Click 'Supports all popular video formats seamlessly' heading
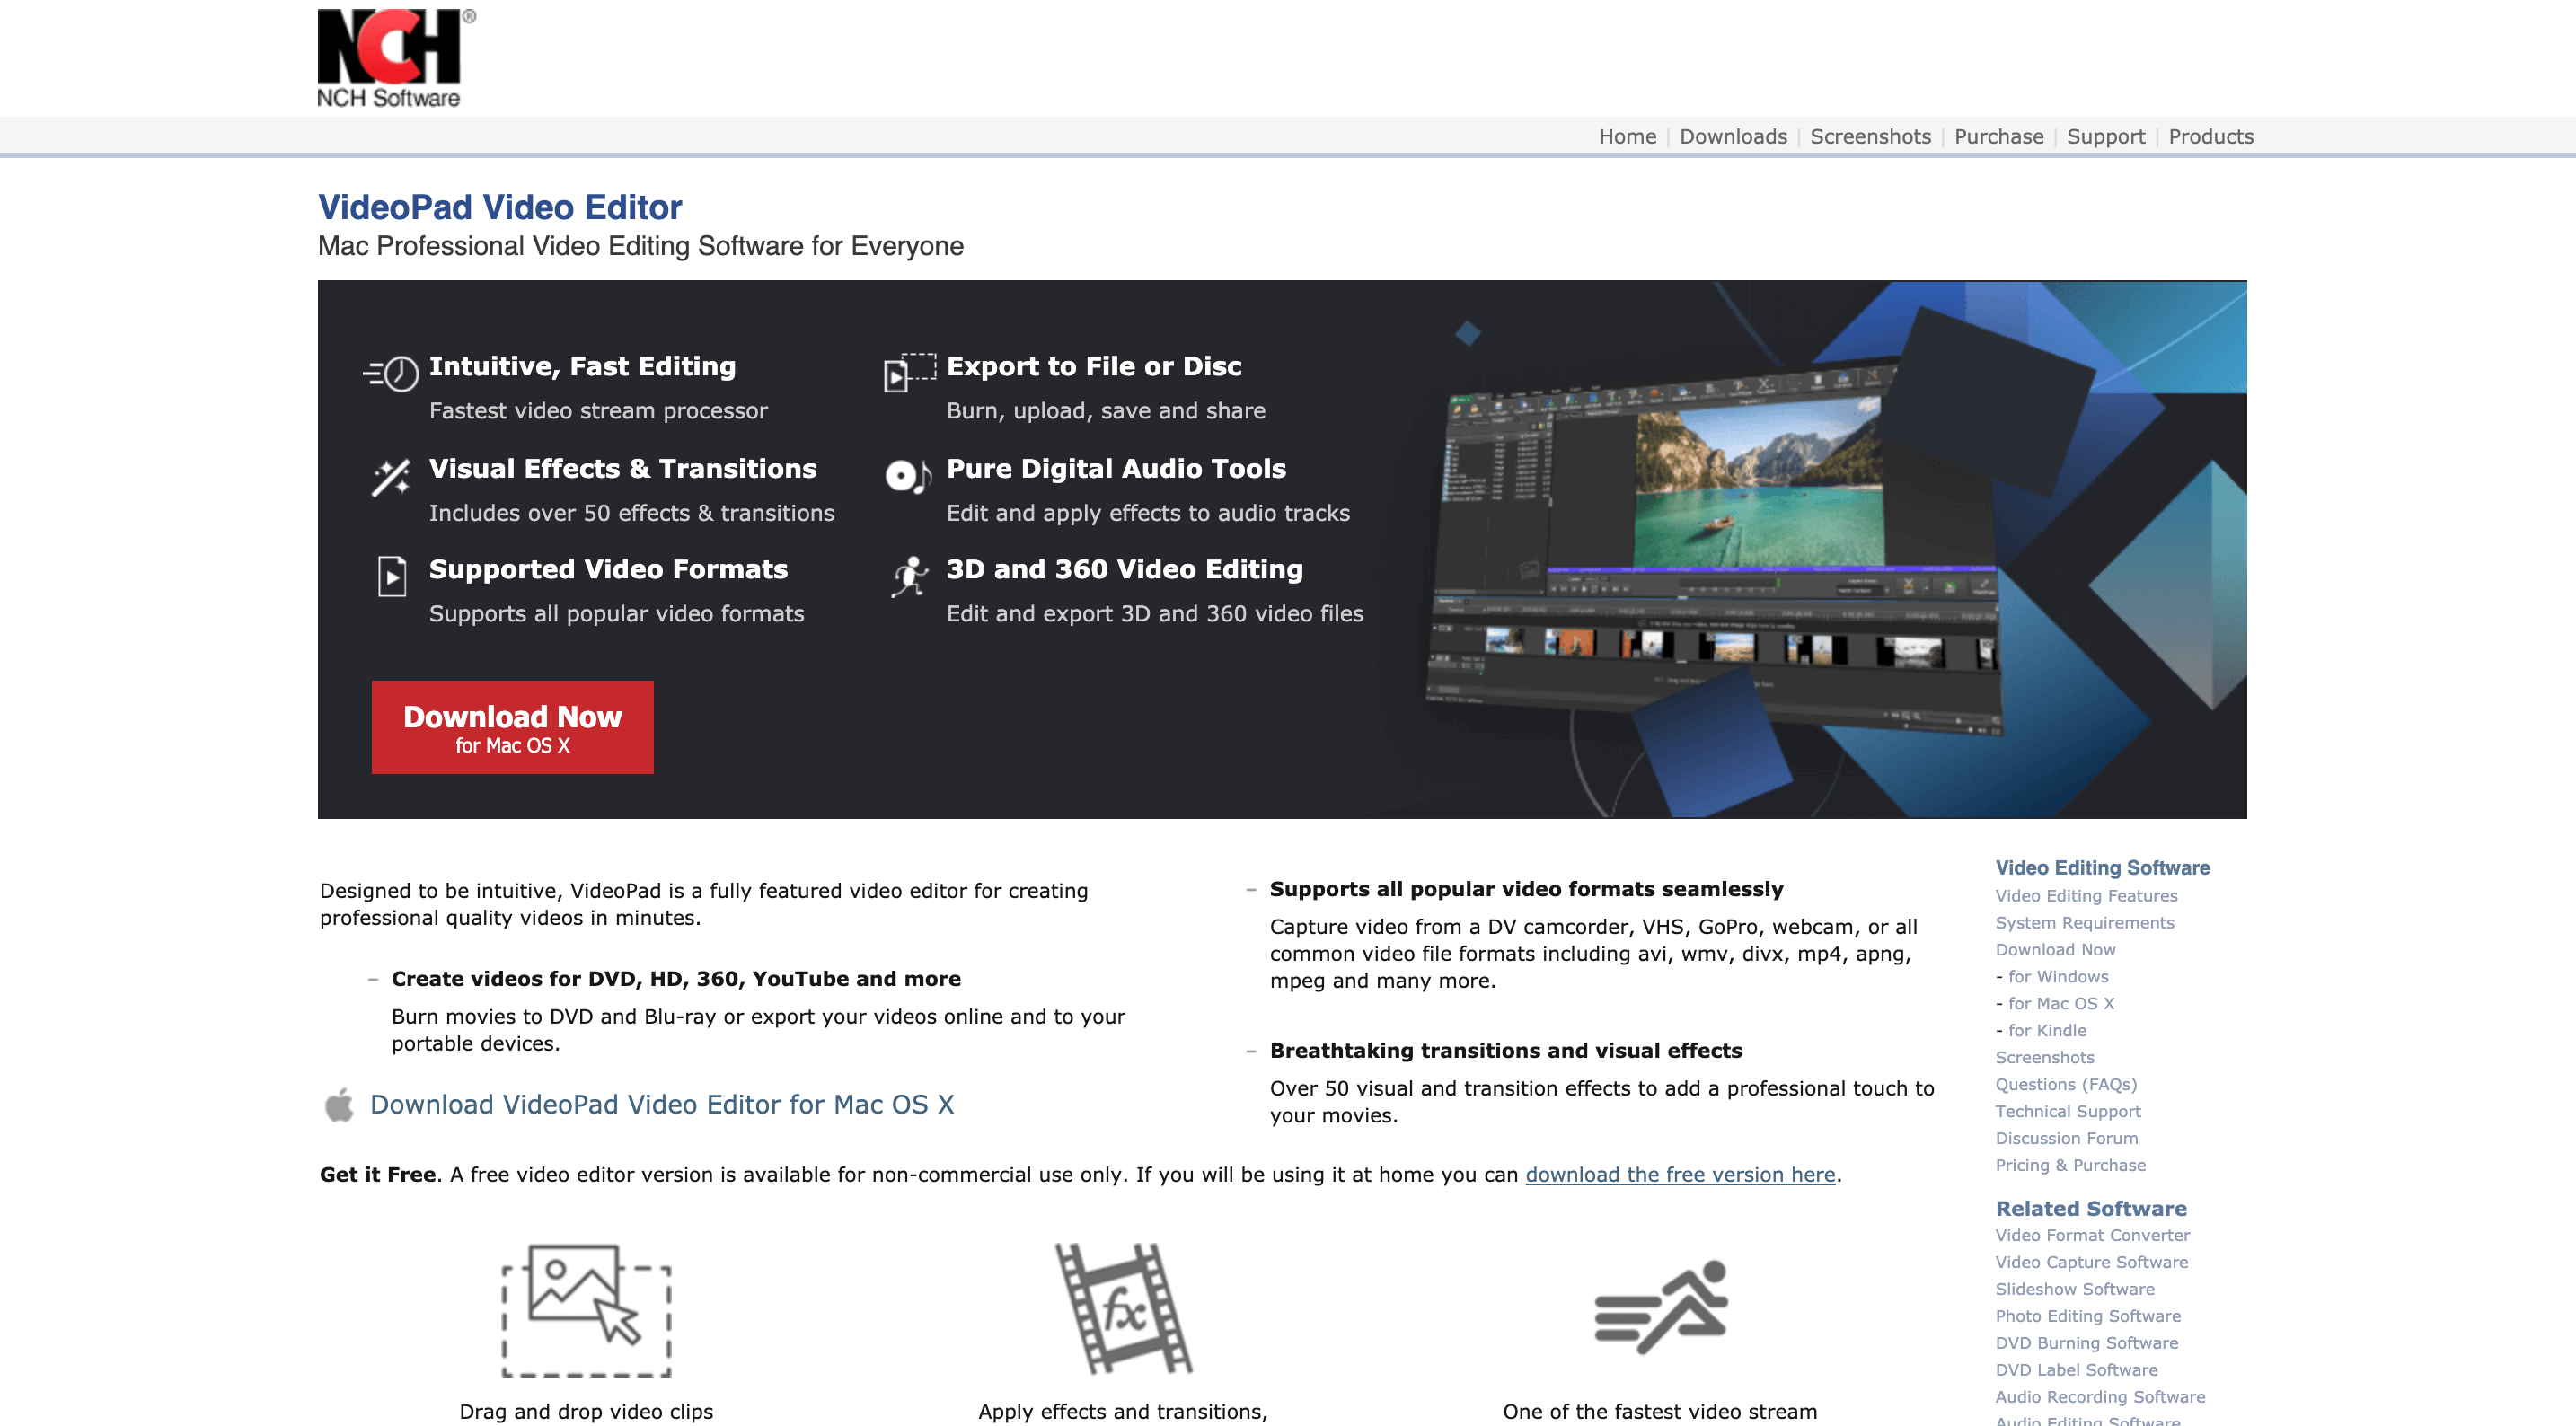 click(x=1526, y=890)
